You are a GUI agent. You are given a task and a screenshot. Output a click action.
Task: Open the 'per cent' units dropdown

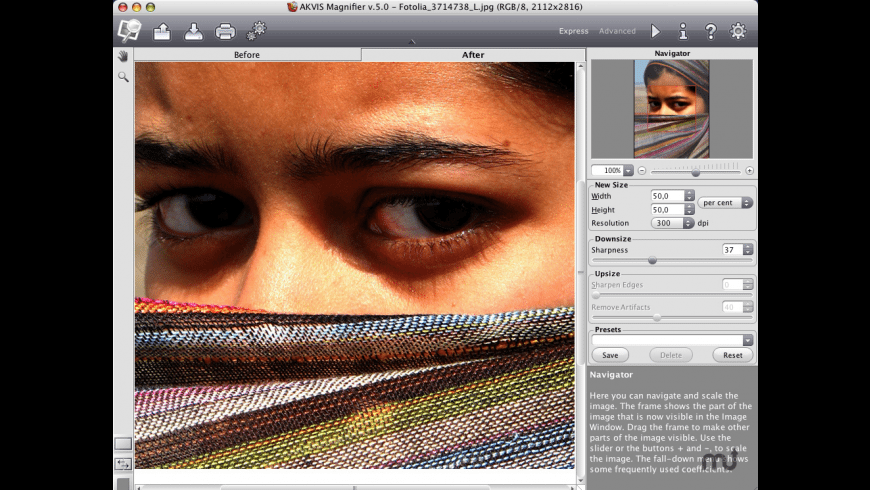(726, 203)
